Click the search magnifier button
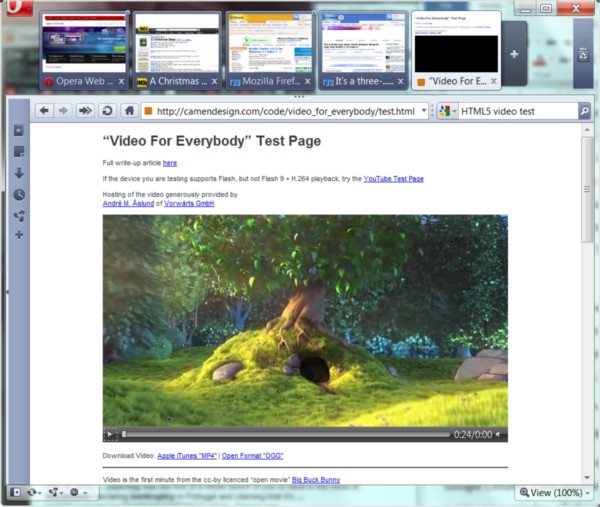This screenshot has height=507, width=600. 584,111
